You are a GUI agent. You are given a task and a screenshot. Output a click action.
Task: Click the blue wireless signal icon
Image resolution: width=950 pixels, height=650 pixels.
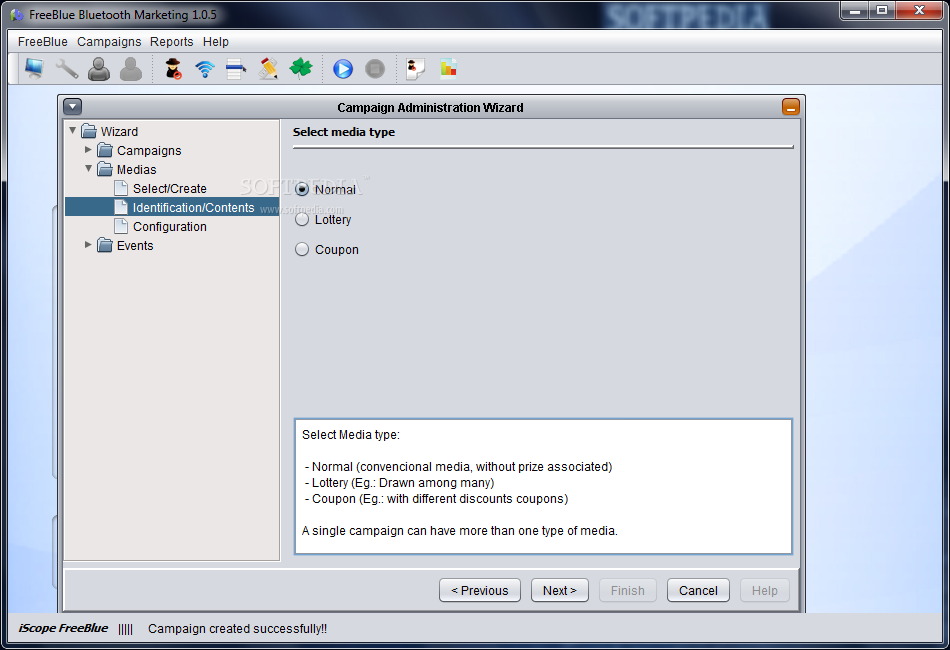pos(205,68)
